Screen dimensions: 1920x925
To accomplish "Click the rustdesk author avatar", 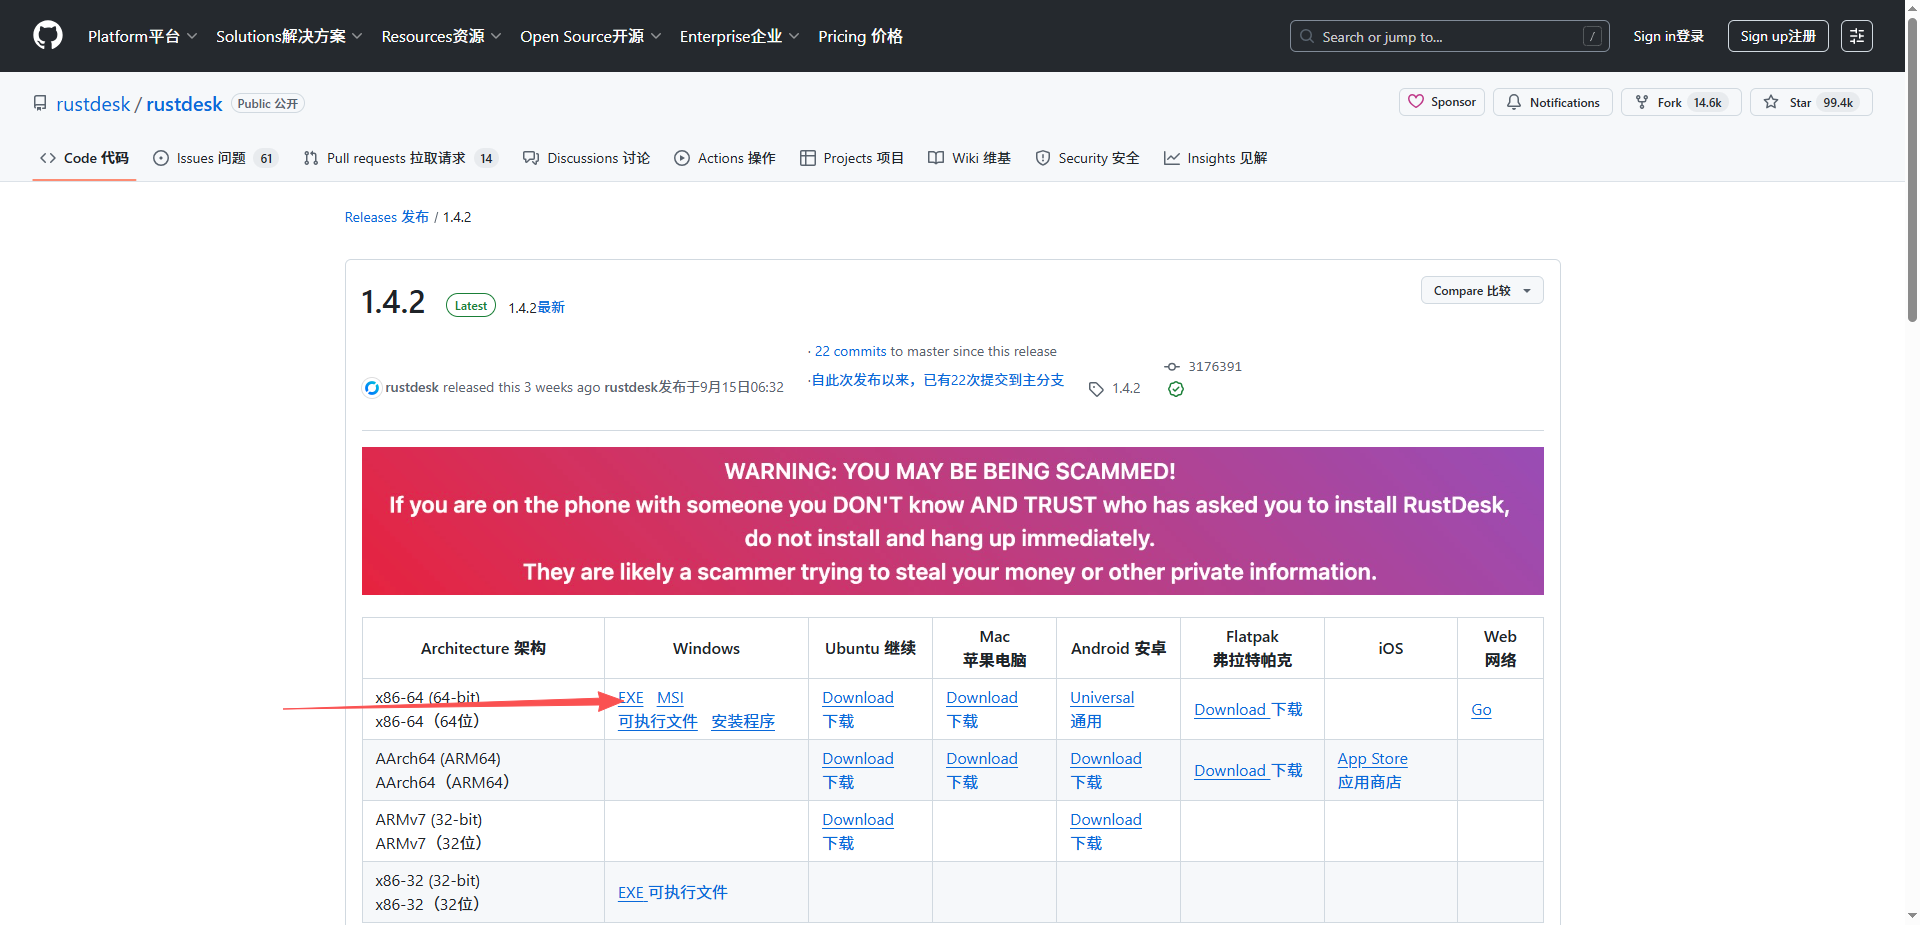I will 372,387.
